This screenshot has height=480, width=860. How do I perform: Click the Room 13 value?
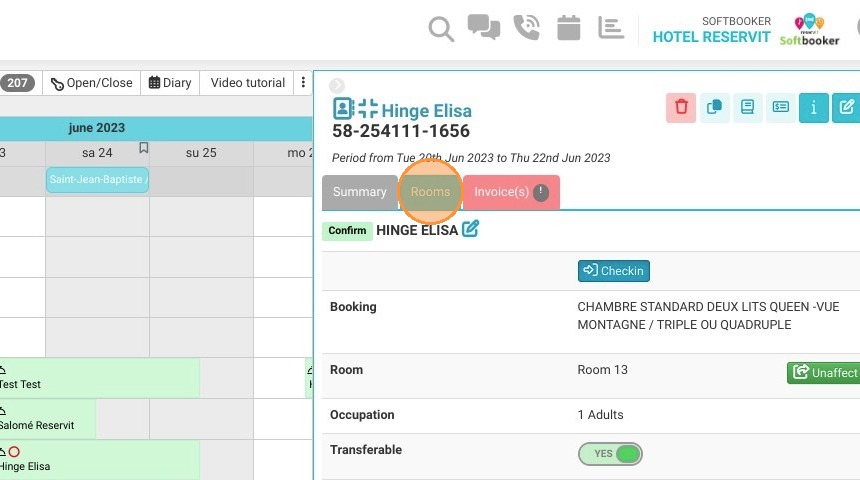602,370
